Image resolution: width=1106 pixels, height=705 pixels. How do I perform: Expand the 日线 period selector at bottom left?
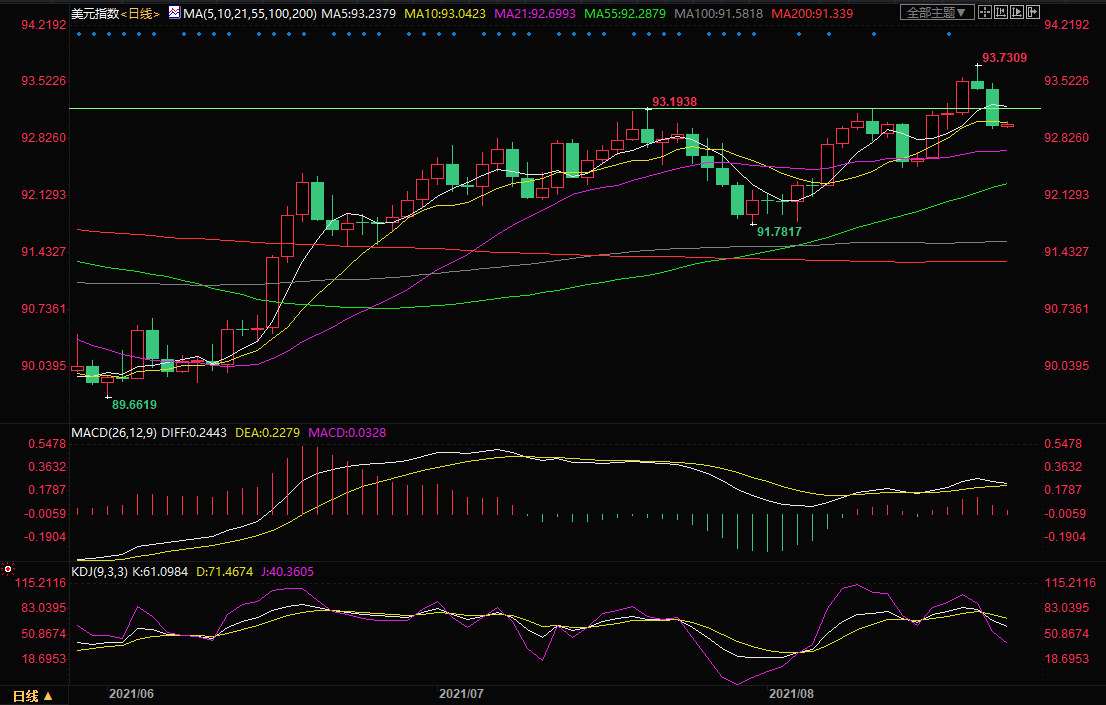pyautogui.click(x=31, y=695)
